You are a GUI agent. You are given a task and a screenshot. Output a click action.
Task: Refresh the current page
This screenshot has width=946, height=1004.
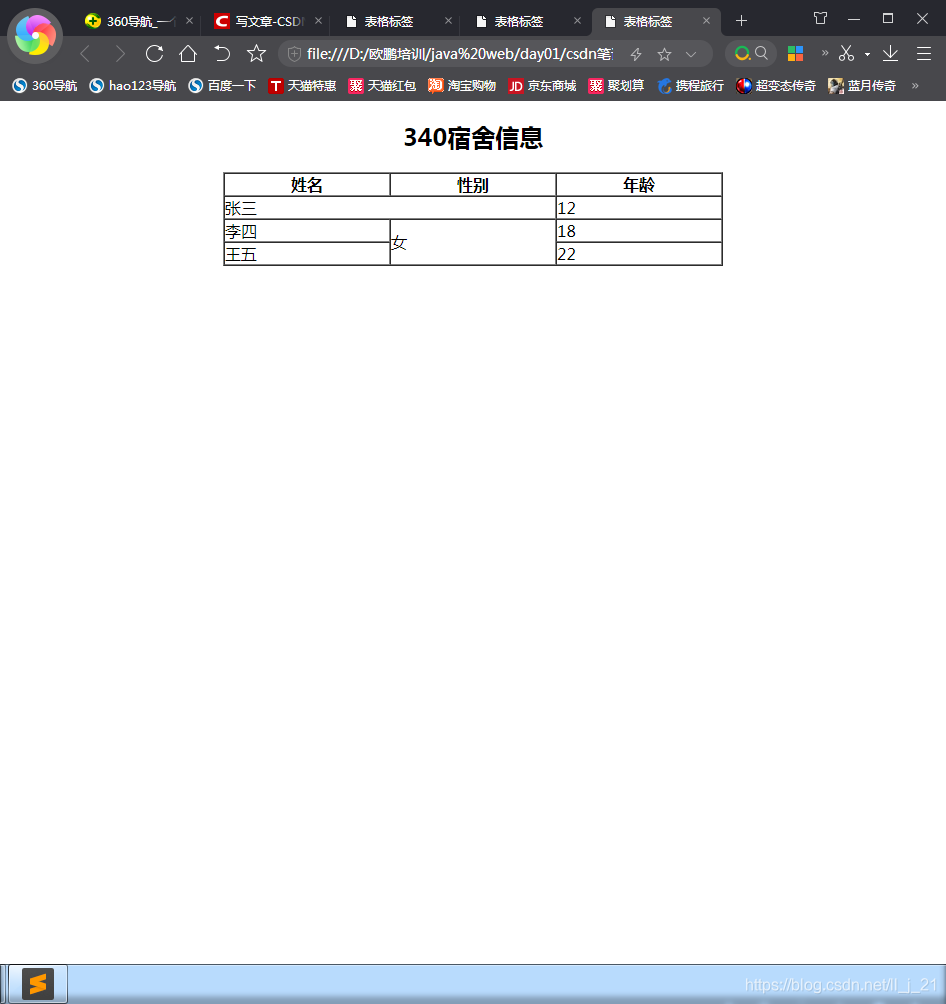153,53
